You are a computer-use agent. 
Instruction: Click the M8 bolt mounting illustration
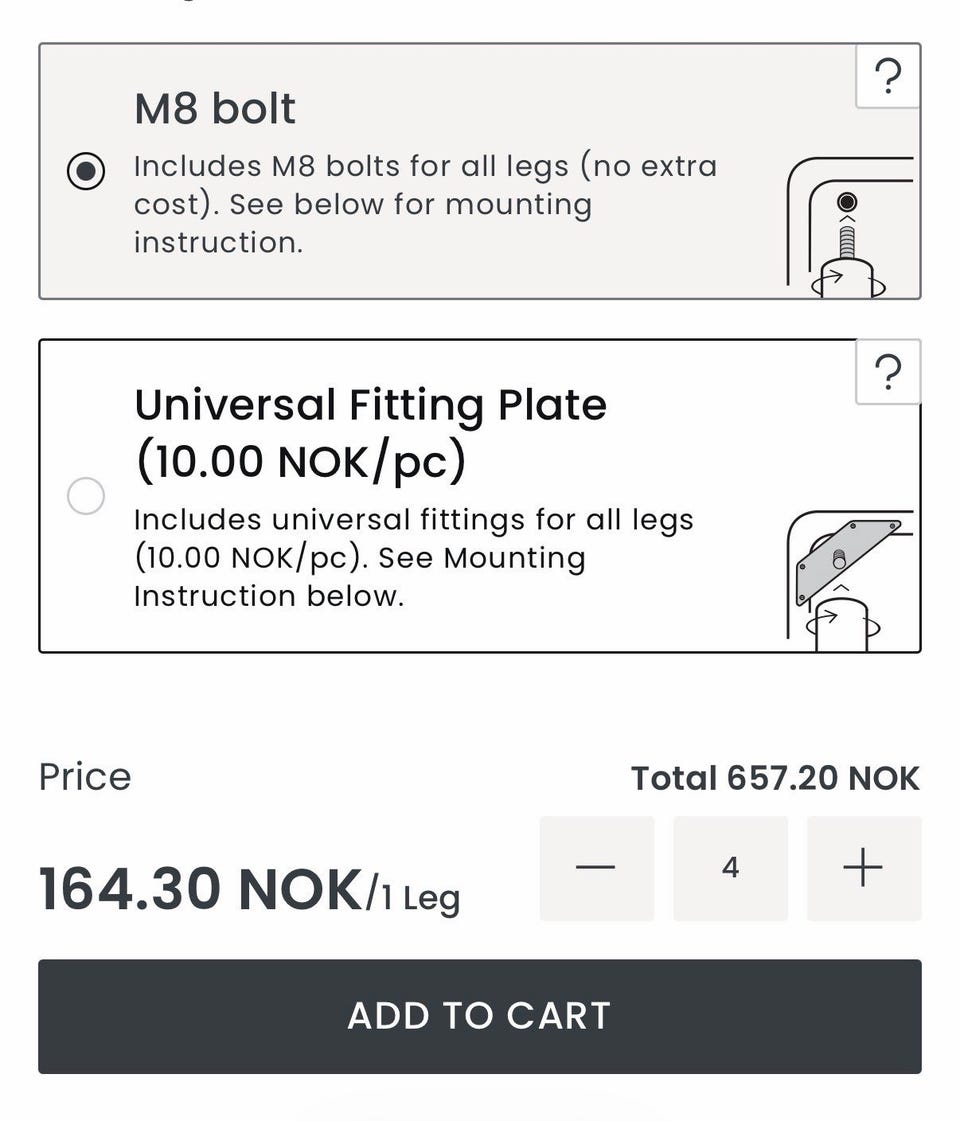(849, 226)
